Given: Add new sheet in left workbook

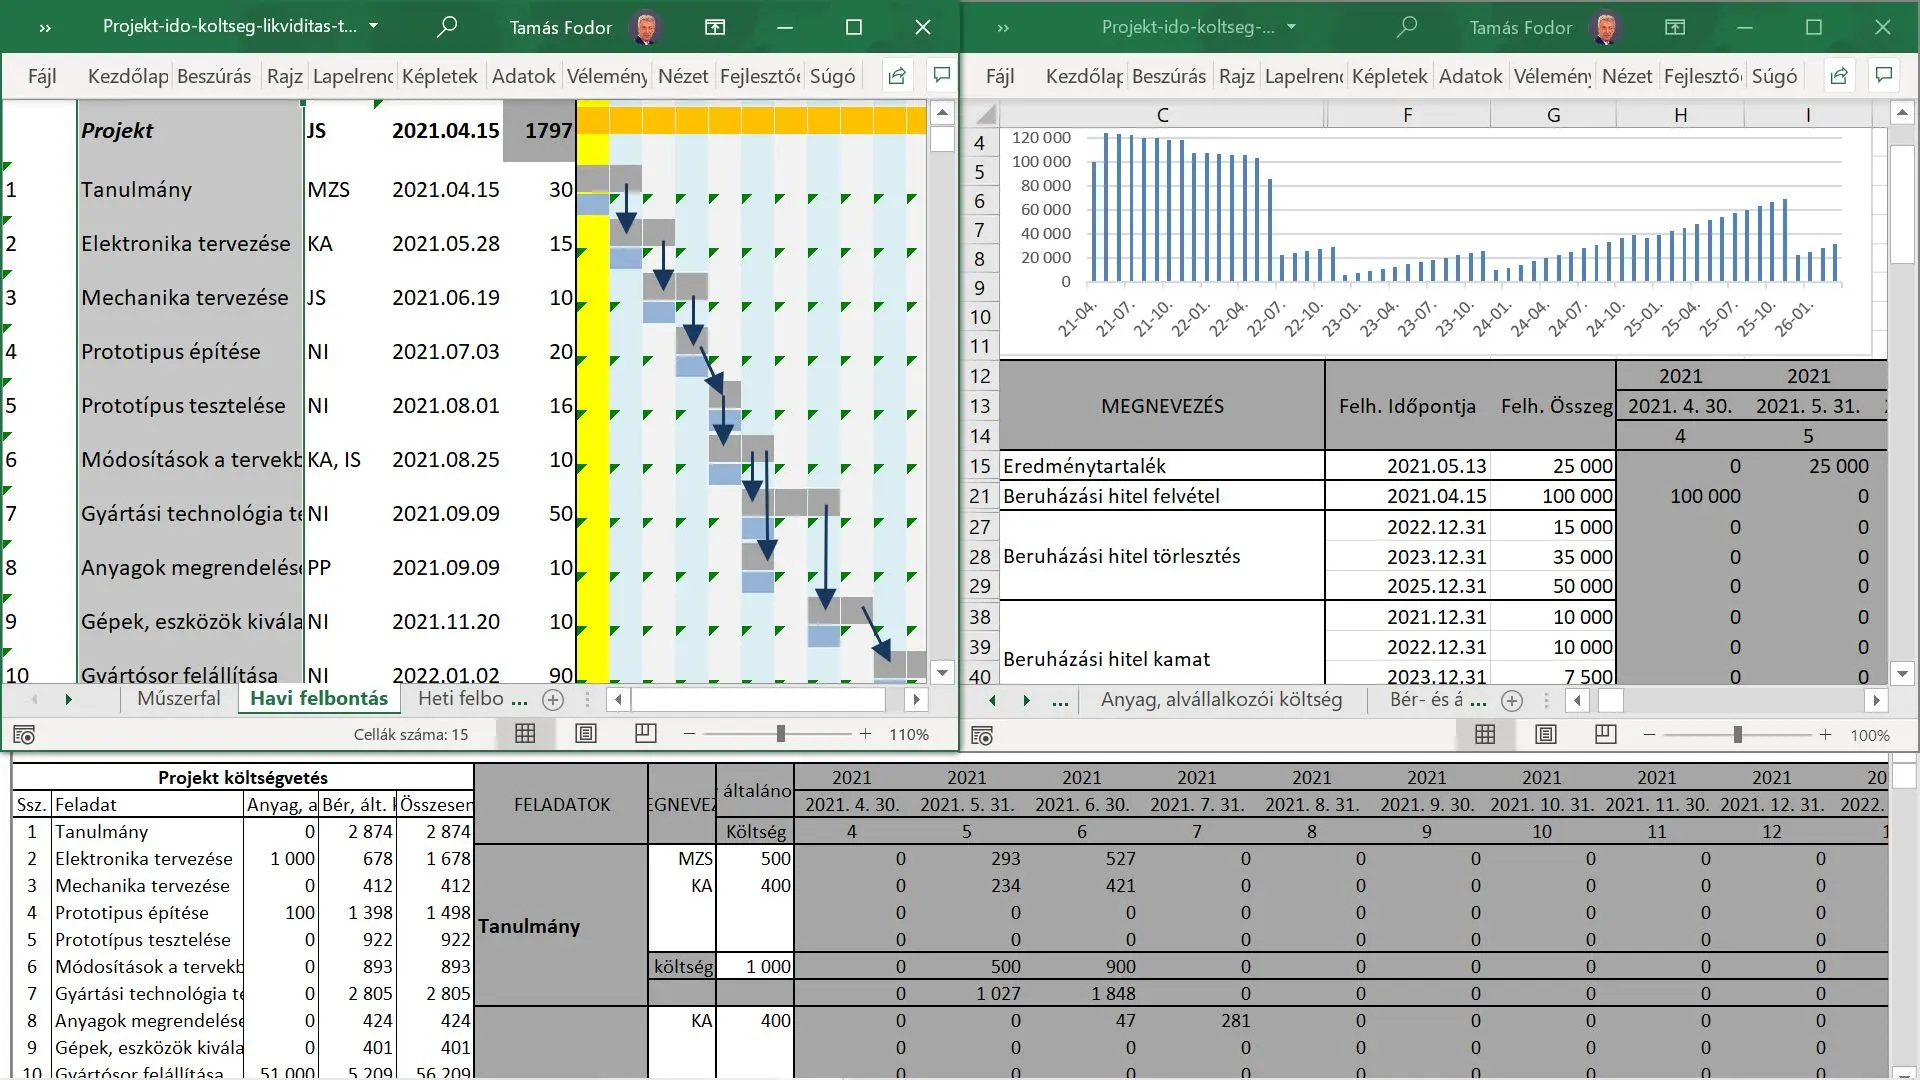Looking at the screenshot, I should coord(553,700).
